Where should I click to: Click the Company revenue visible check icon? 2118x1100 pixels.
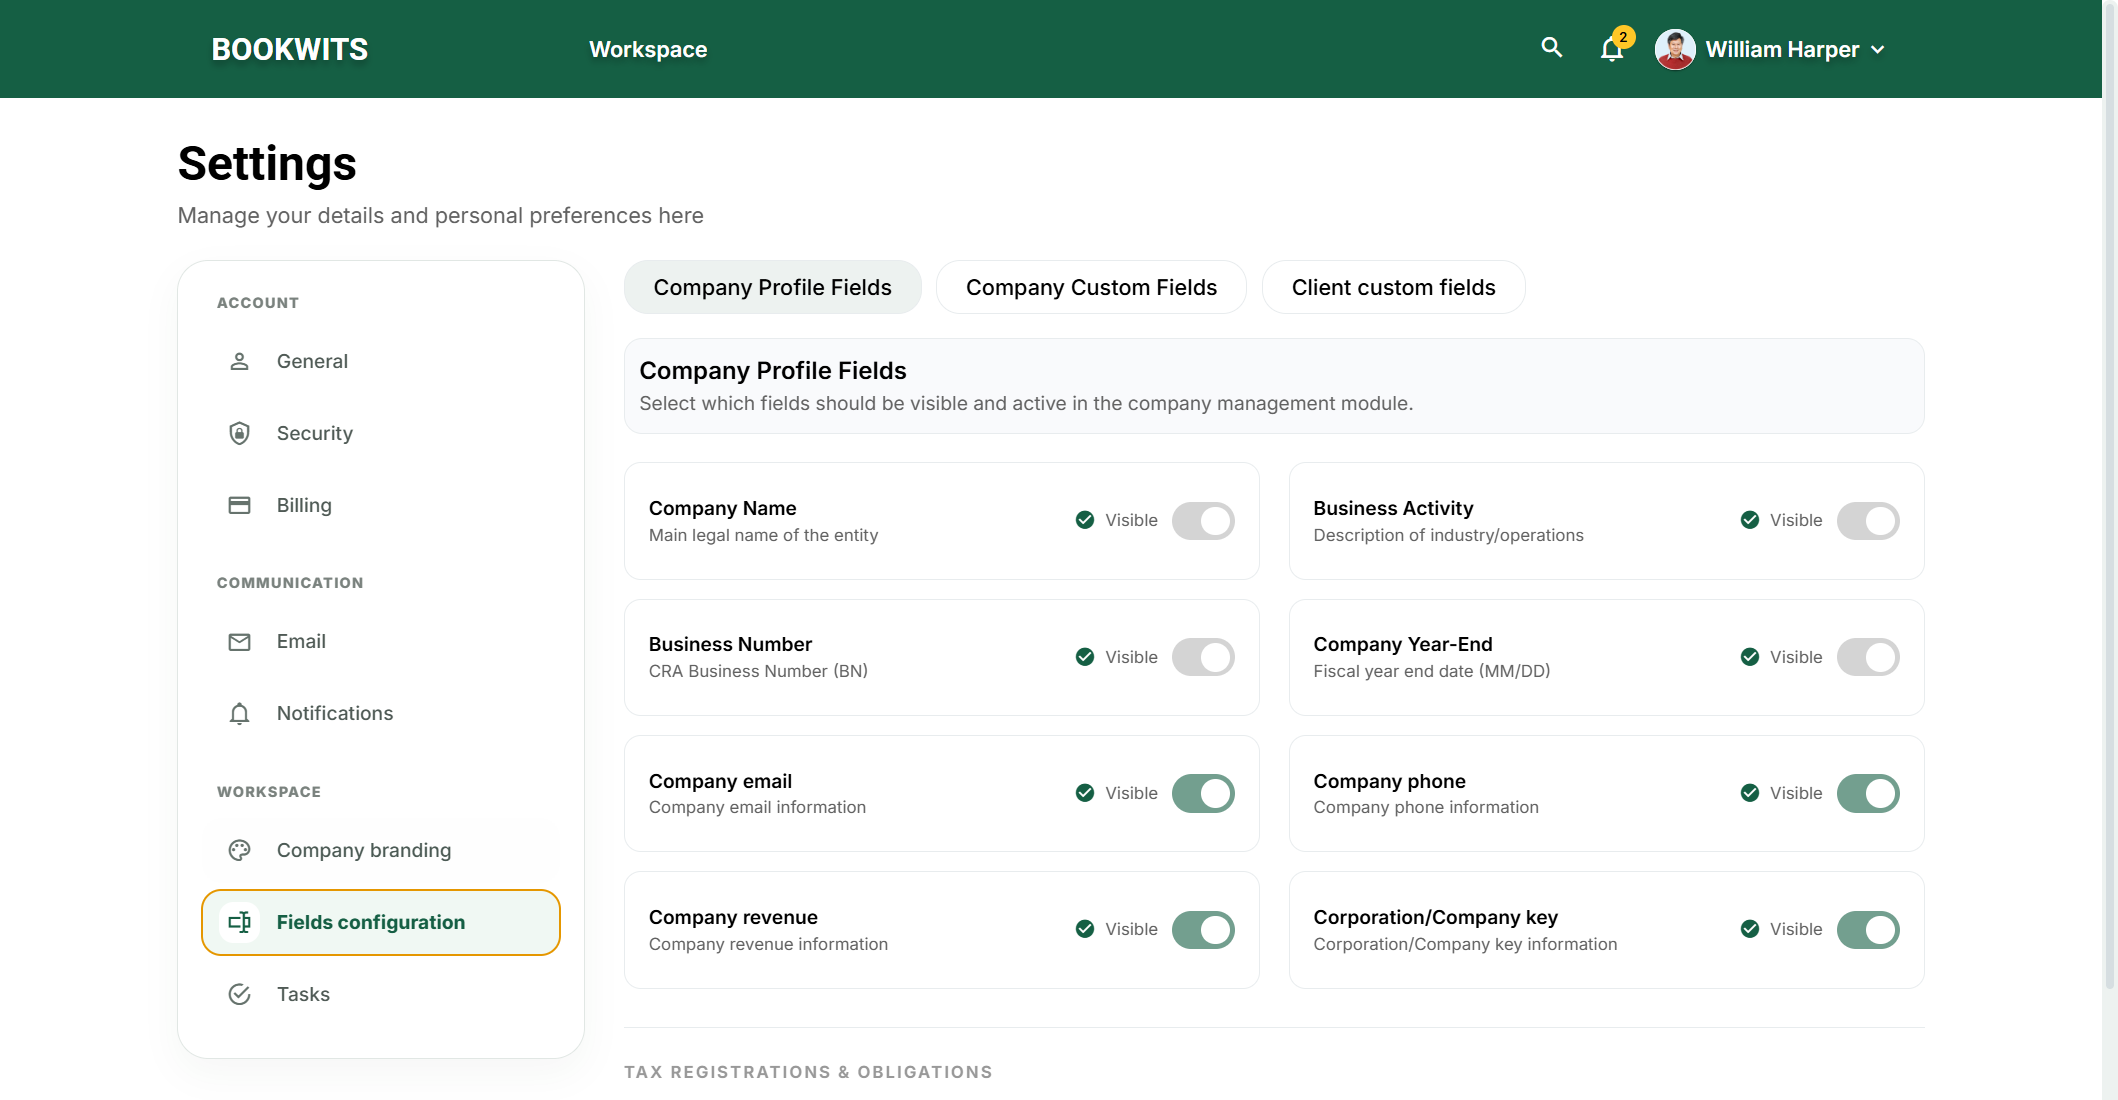click(1085, 929)
